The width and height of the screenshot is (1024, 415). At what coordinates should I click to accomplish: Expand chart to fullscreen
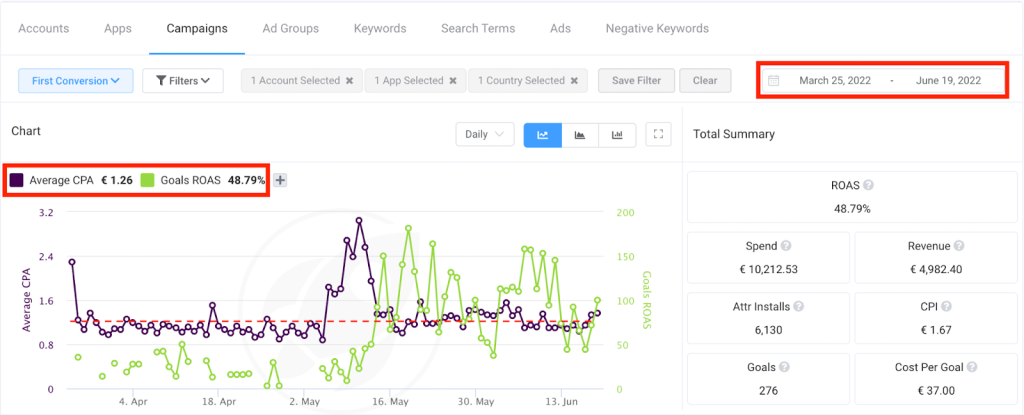658,135
